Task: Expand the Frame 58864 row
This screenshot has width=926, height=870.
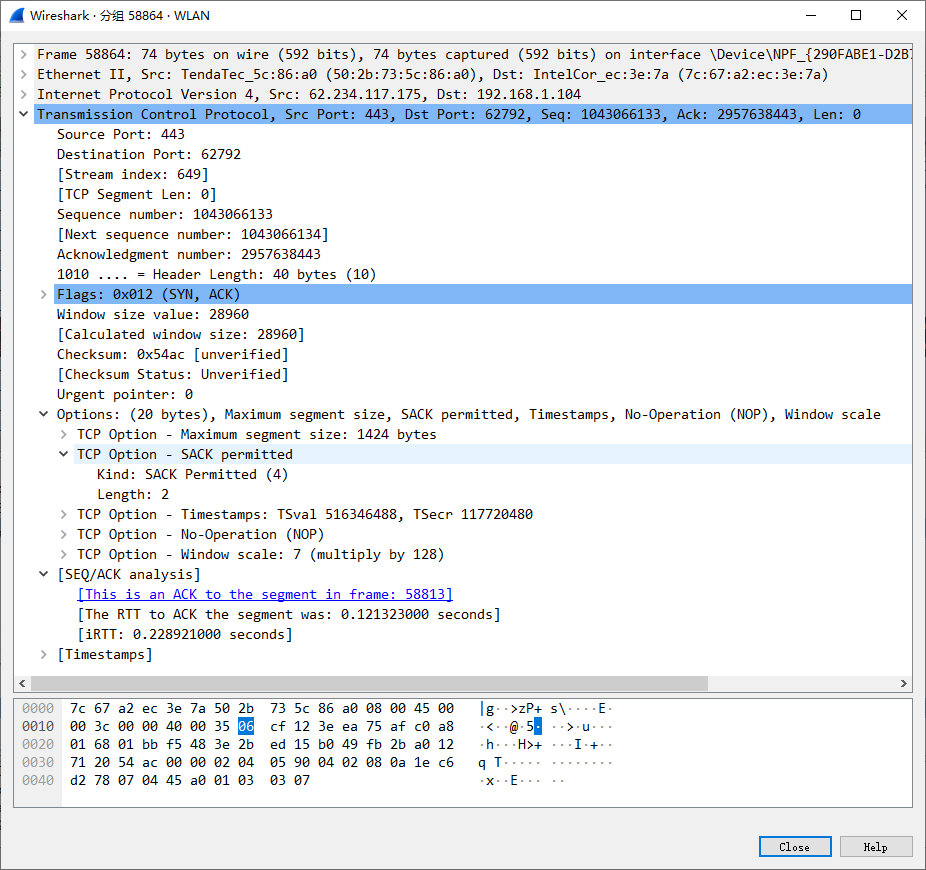Action: click(x=23, y=54)
